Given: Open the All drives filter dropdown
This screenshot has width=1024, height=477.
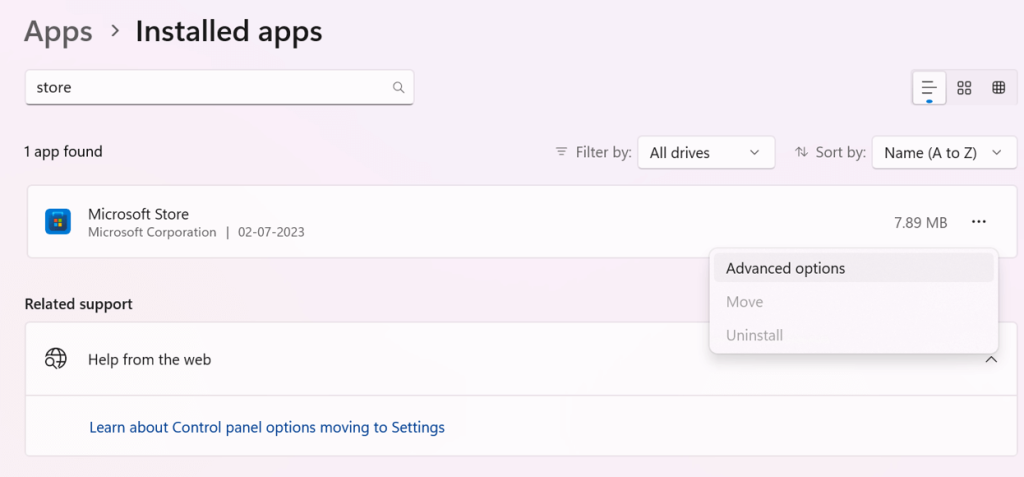Looking at the screenshot, I should (x=705, y=152).
